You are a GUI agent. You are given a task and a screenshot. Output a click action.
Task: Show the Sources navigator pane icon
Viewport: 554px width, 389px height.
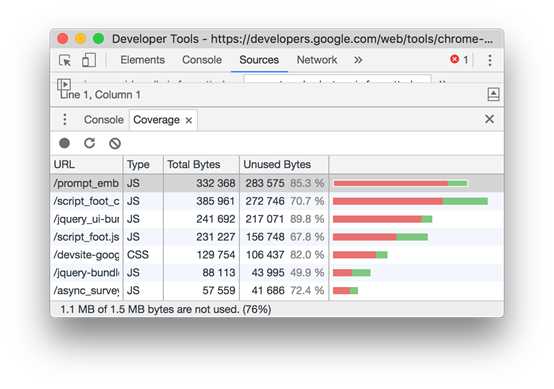tap(64, 84)
